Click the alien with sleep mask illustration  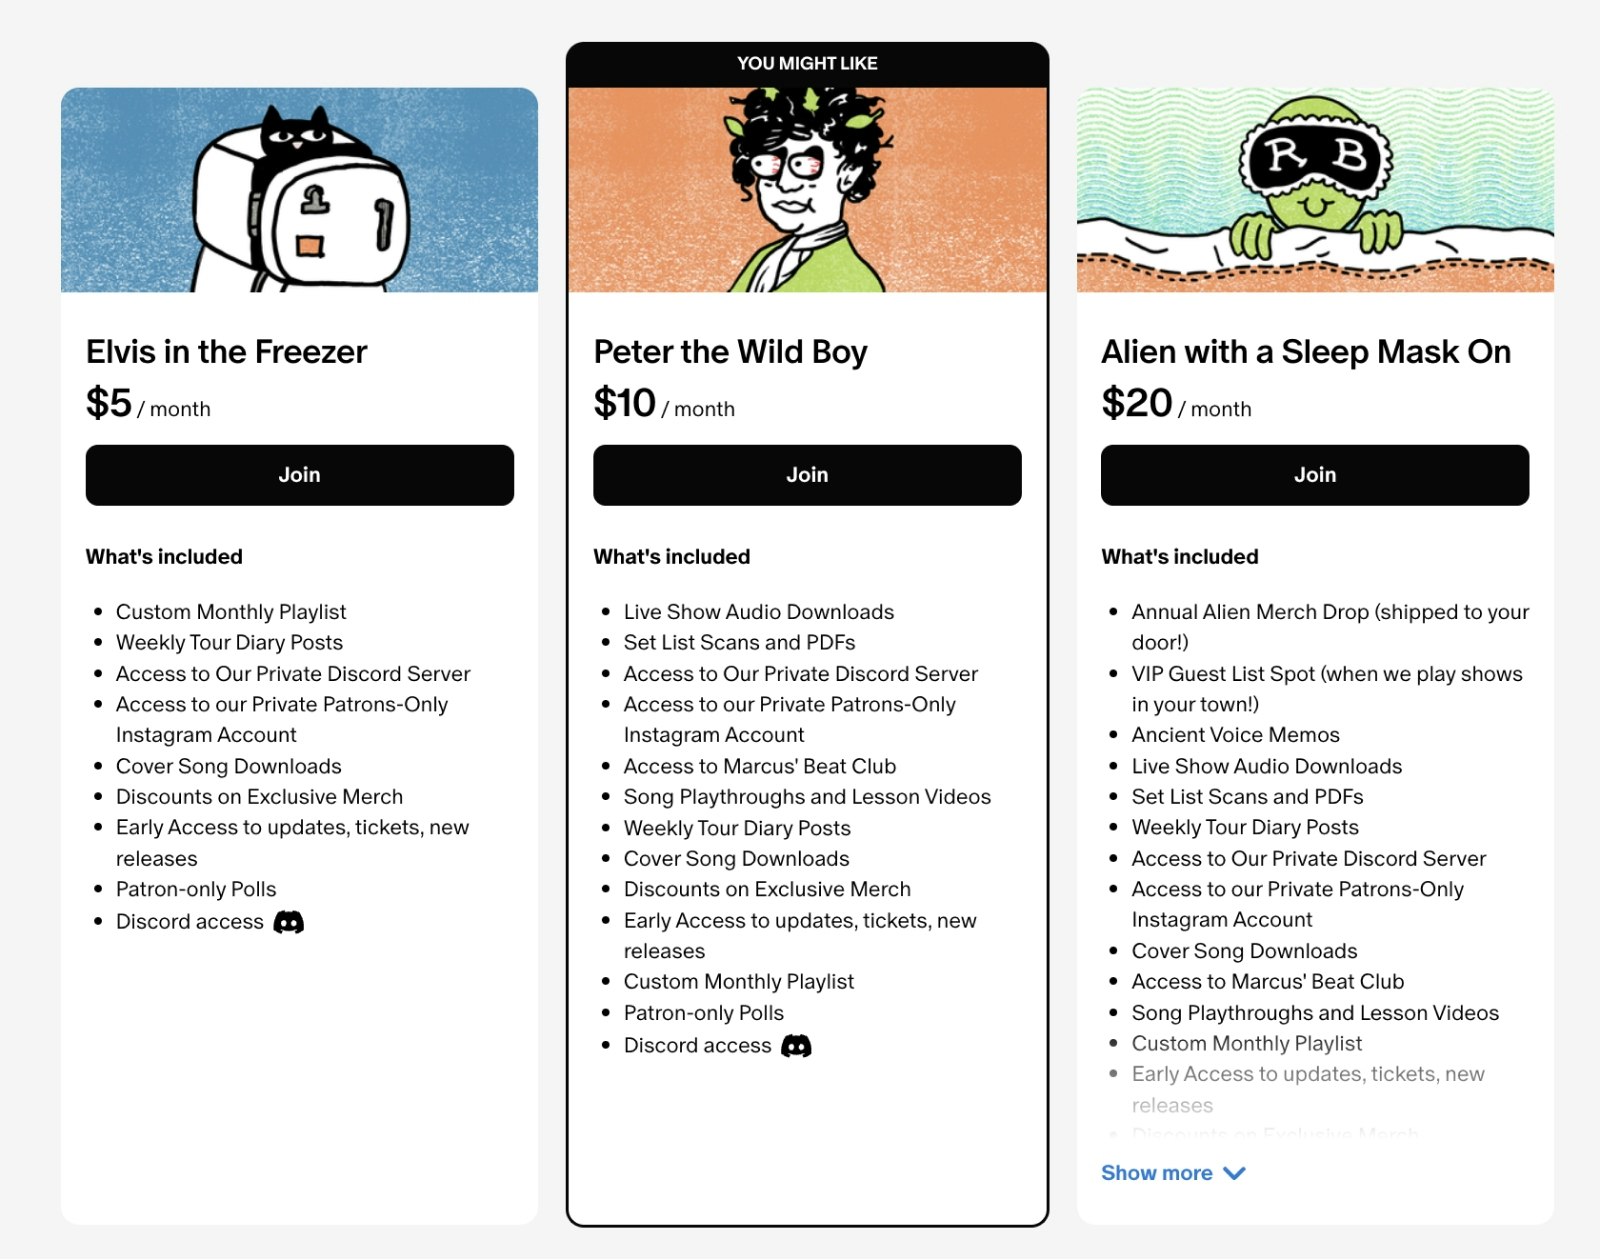click(1314, 190)
